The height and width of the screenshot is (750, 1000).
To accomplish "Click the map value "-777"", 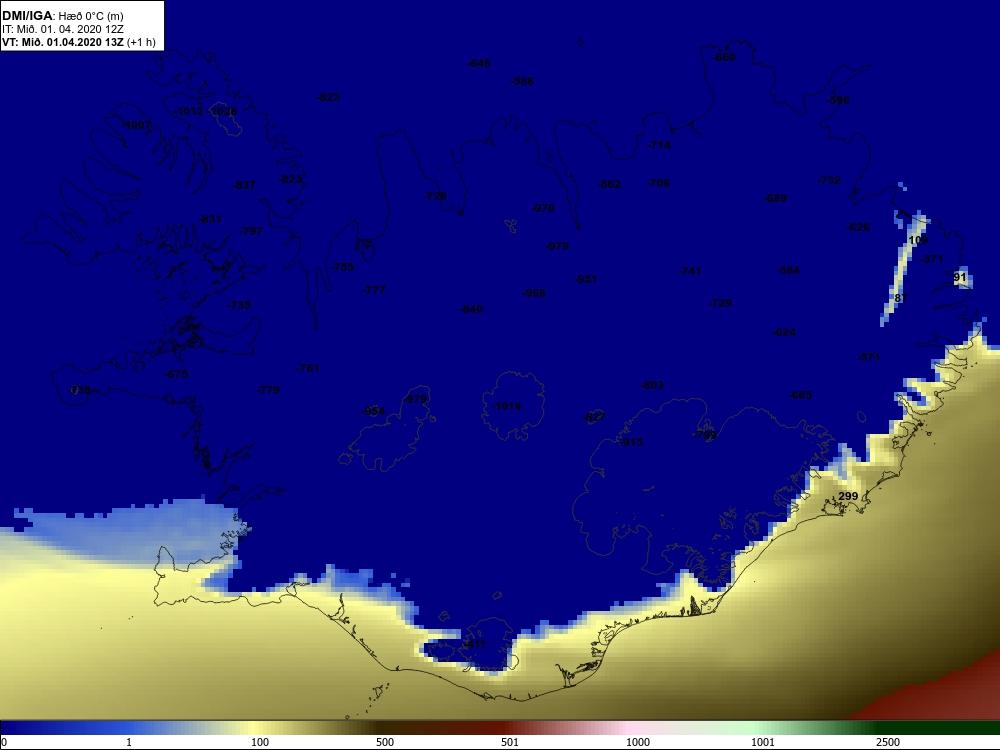I will click(x=374, y=290).
